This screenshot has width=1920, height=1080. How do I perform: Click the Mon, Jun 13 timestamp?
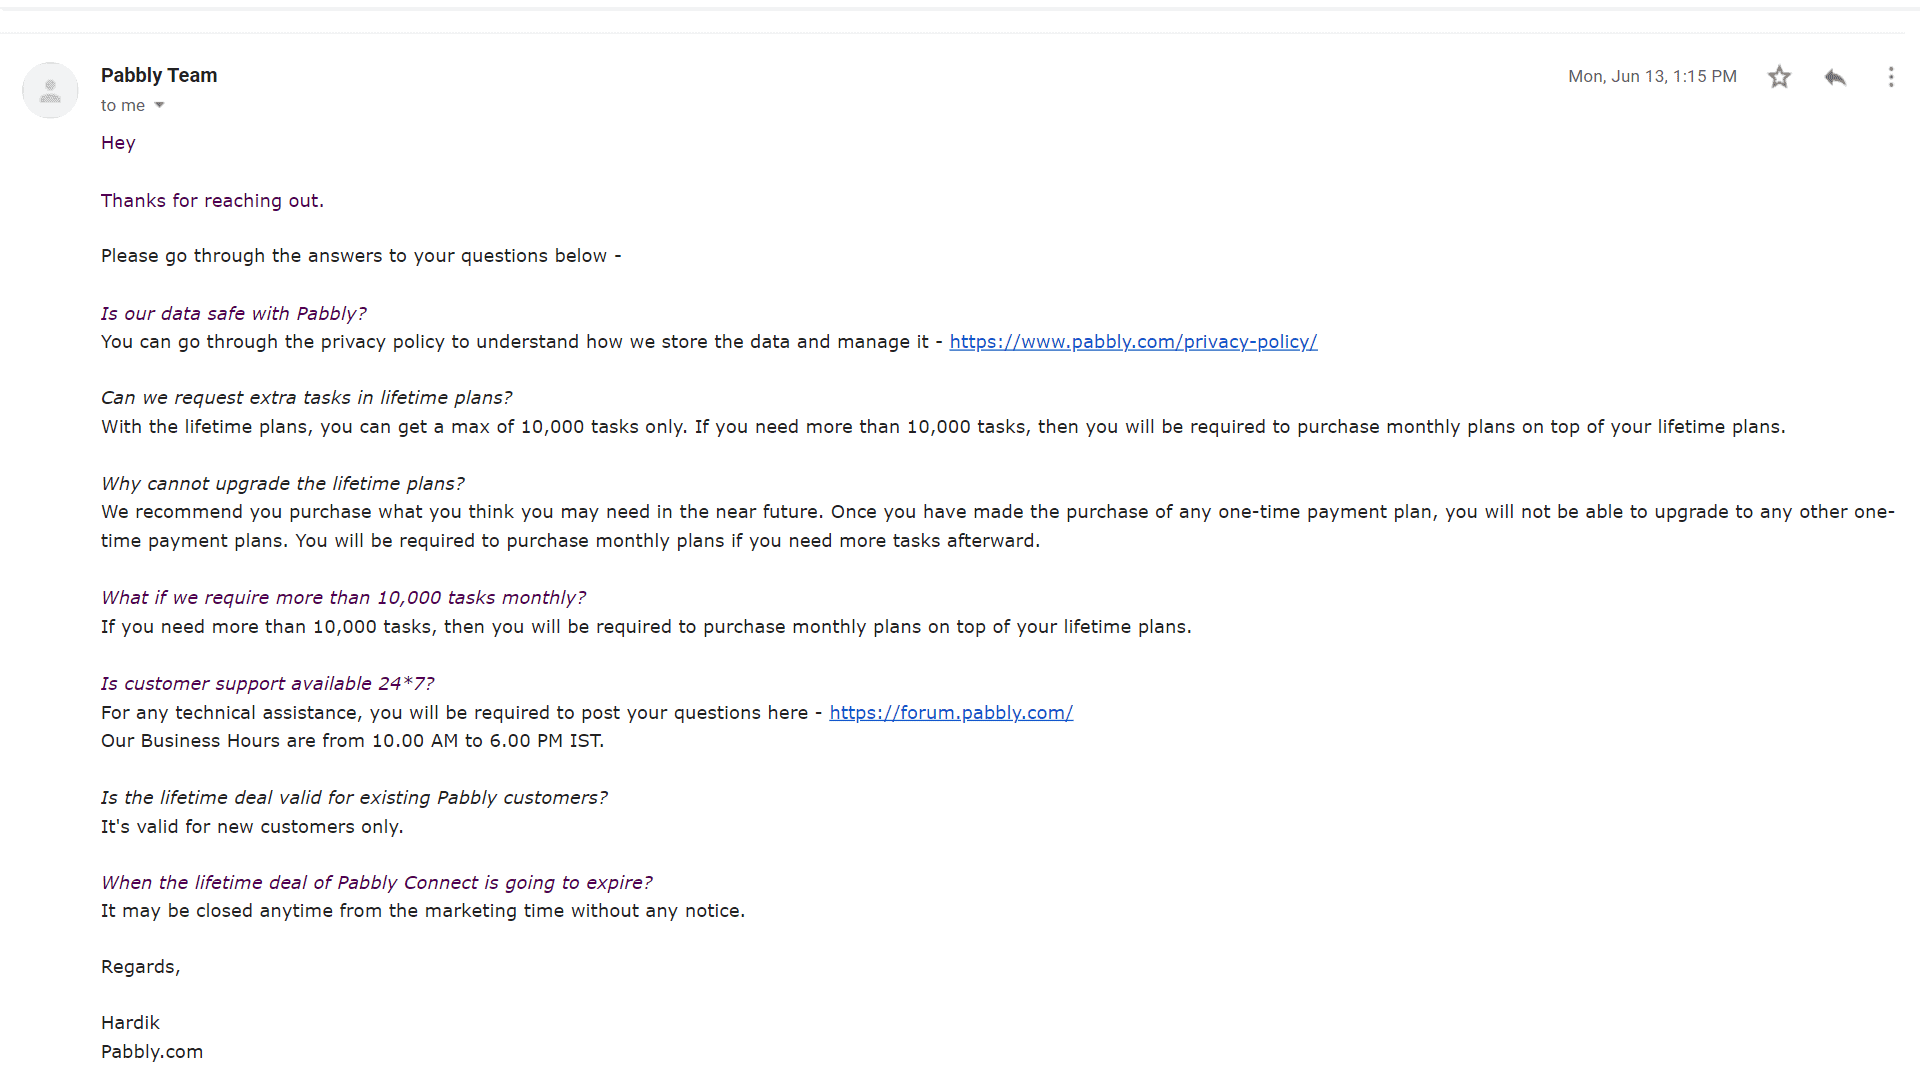[1652, 77]
